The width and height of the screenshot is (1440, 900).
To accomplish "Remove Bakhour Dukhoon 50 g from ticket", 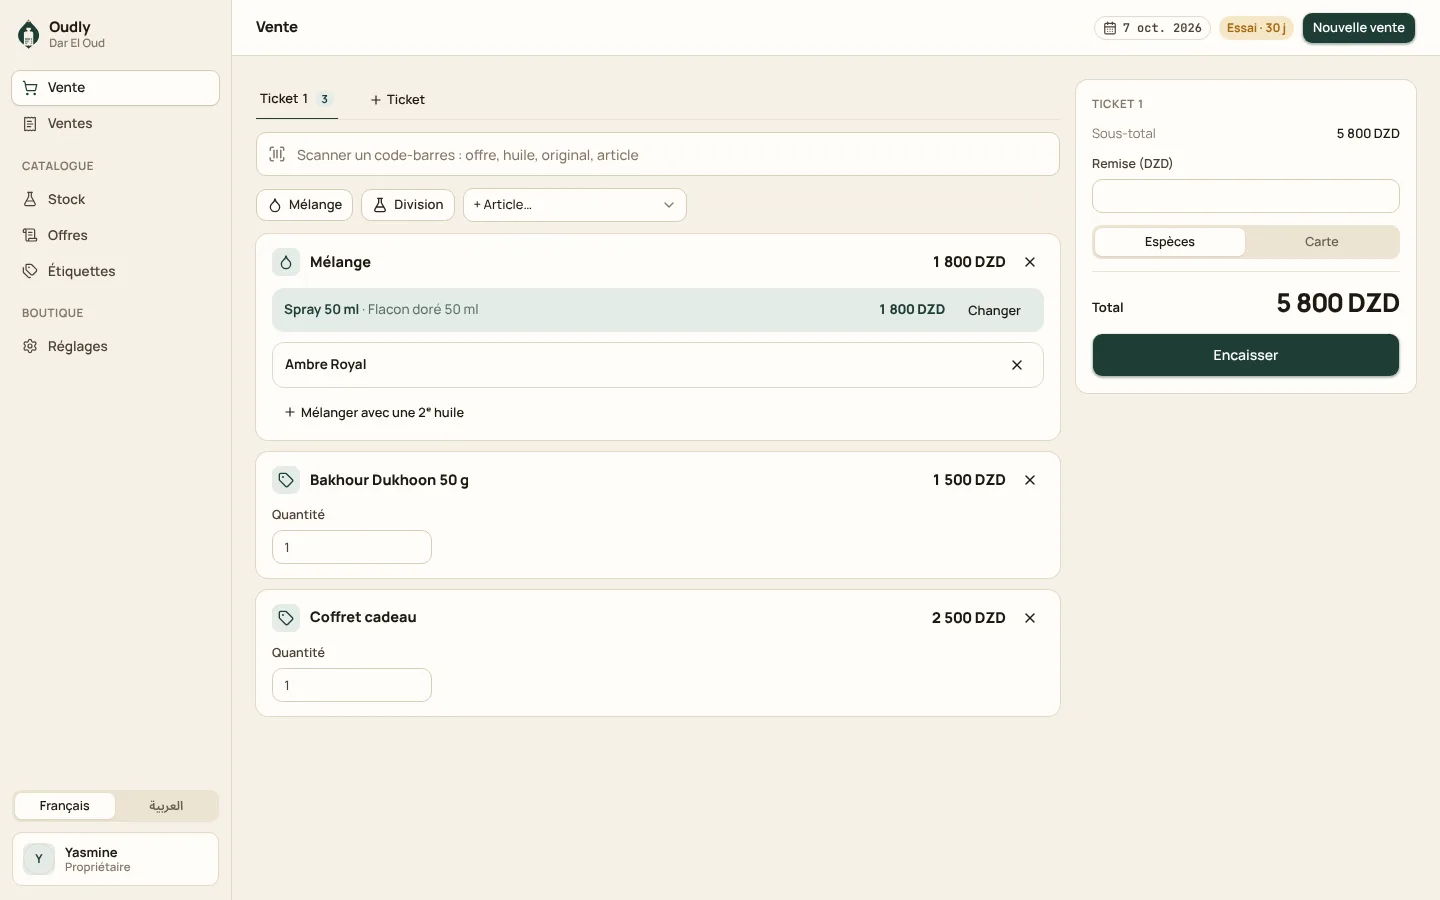I will [1030, 480].
